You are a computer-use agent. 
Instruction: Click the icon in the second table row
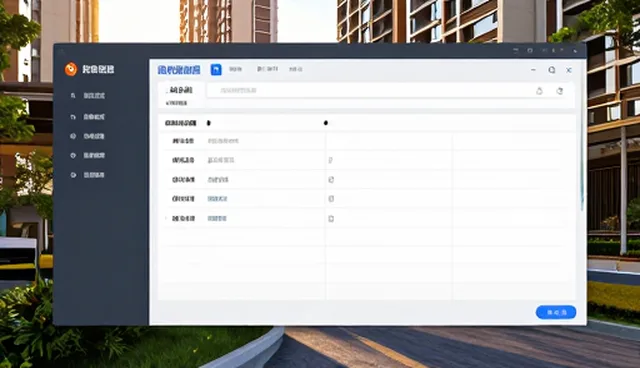pyautogui.click(x=331, y=160)
